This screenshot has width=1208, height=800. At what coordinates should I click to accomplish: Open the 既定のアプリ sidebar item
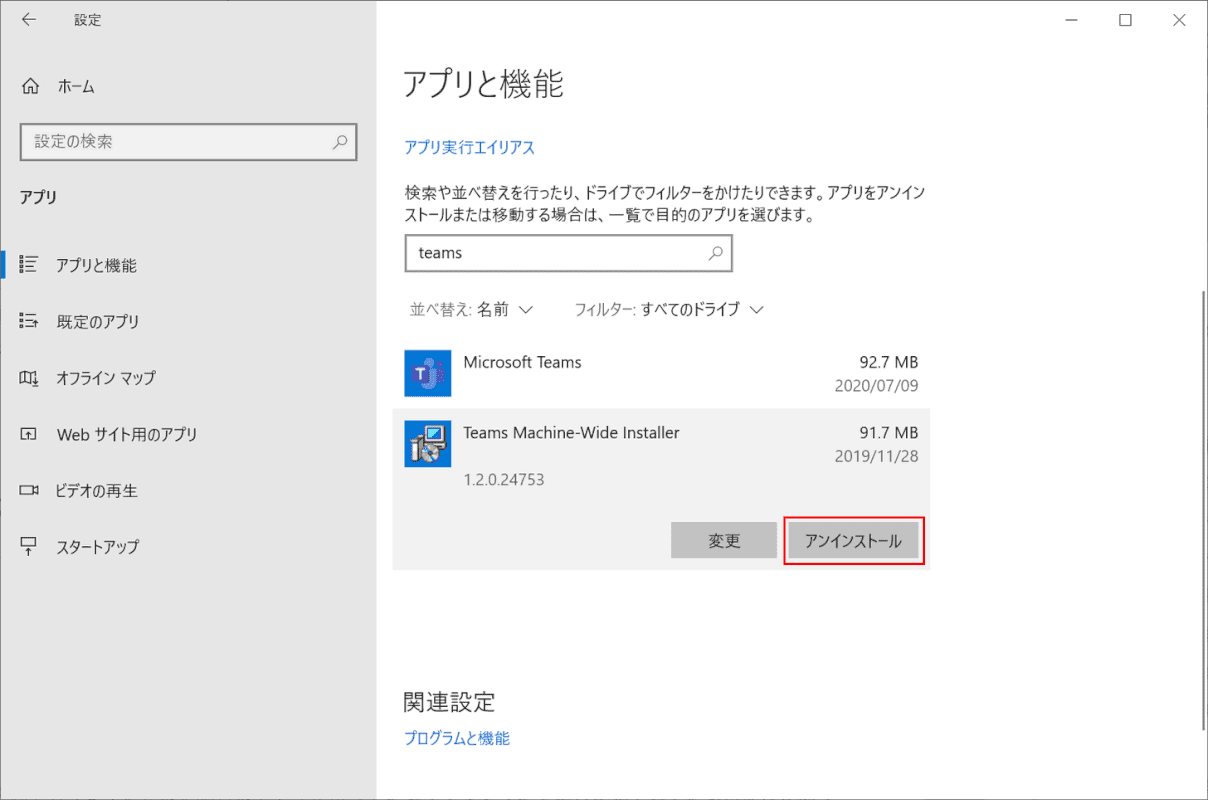[188, 321]
